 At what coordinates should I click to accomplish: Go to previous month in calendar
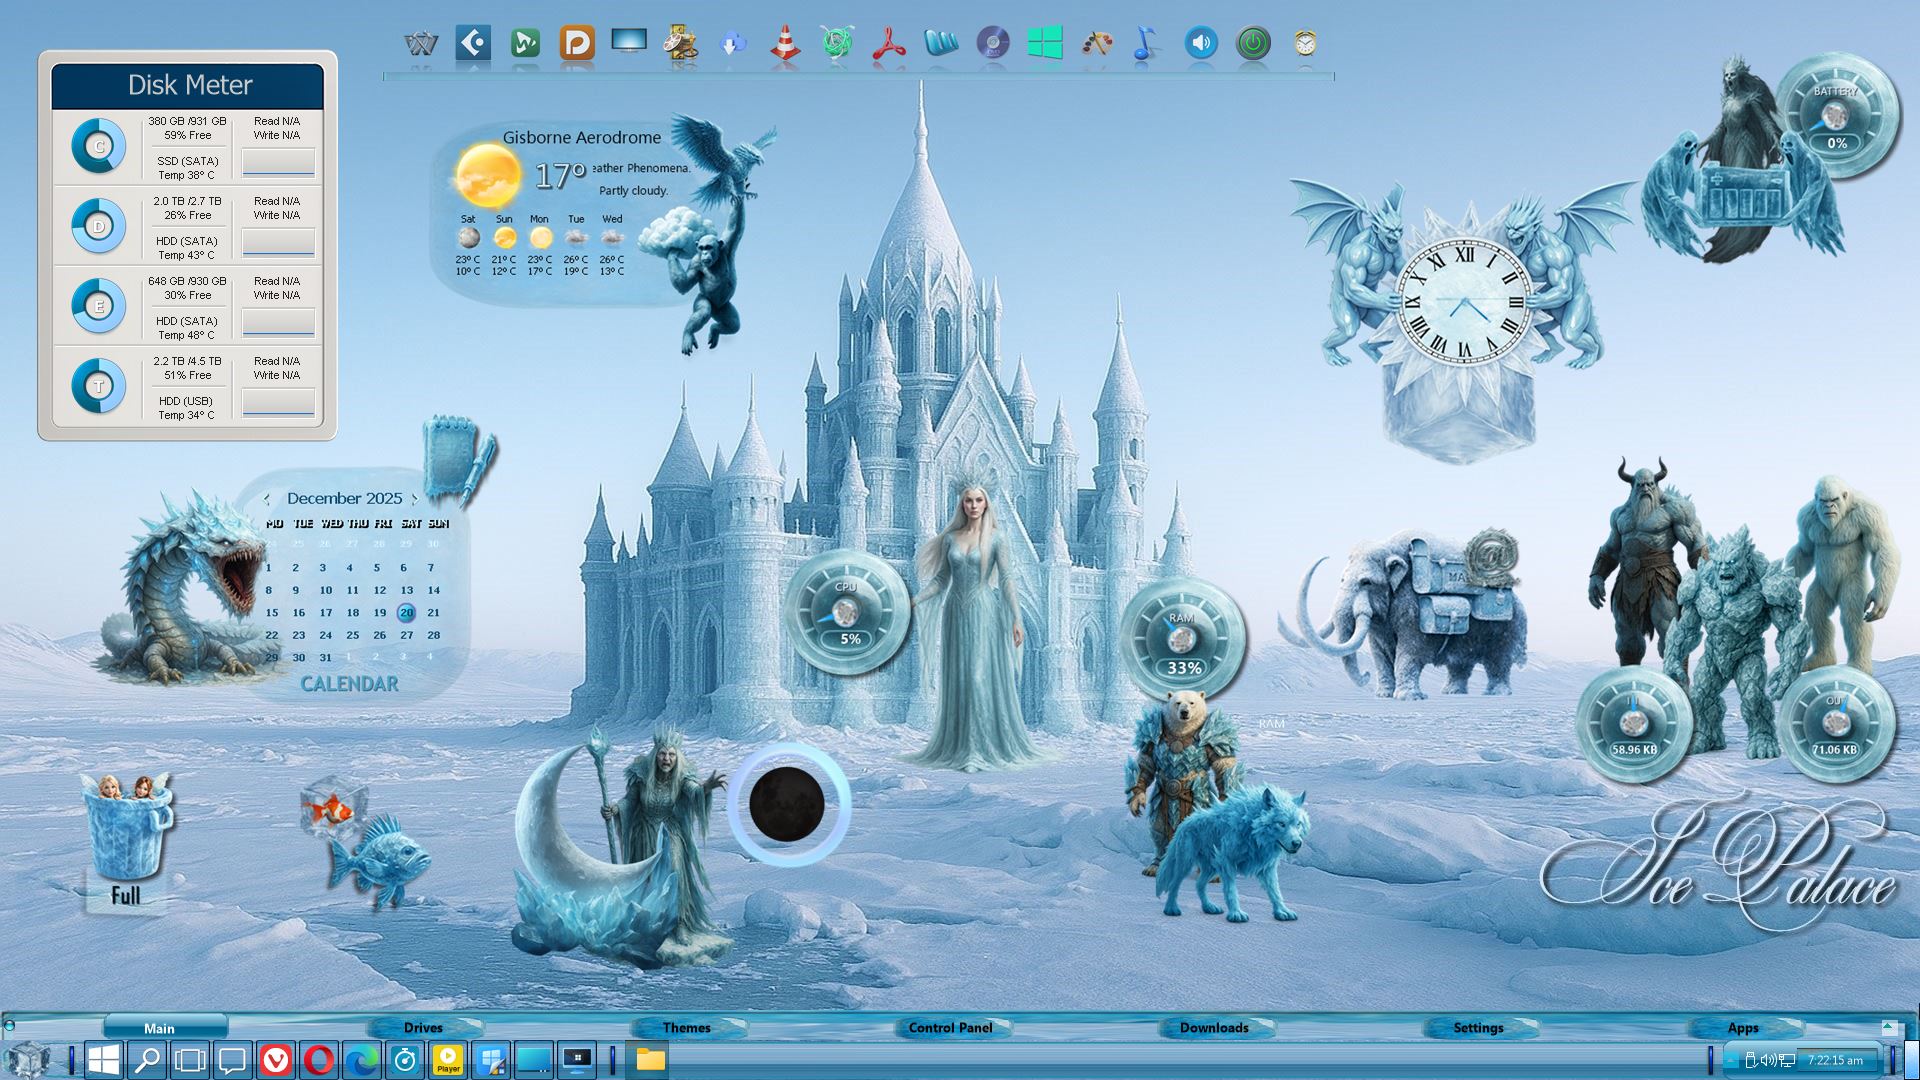click(267, 498)
